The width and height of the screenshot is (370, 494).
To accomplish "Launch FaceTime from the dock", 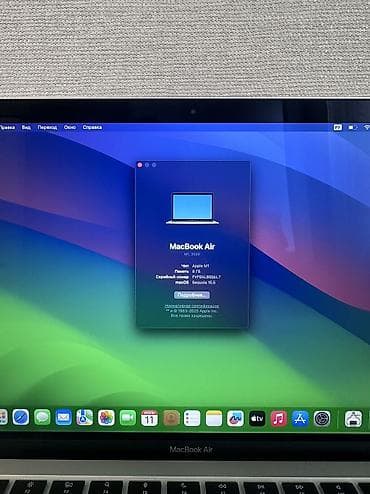I will point(128,418).
